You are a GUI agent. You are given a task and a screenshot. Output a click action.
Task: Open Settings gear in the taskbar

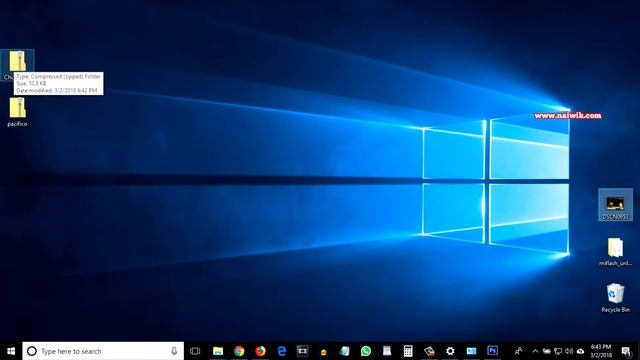click(450, 351)
